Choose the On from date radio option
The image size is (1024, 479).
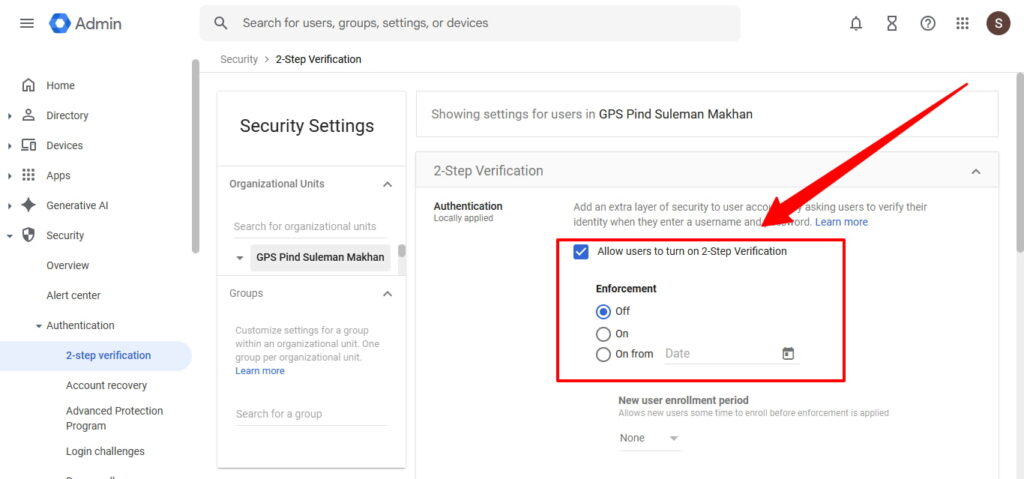click(x=603, y=354)
